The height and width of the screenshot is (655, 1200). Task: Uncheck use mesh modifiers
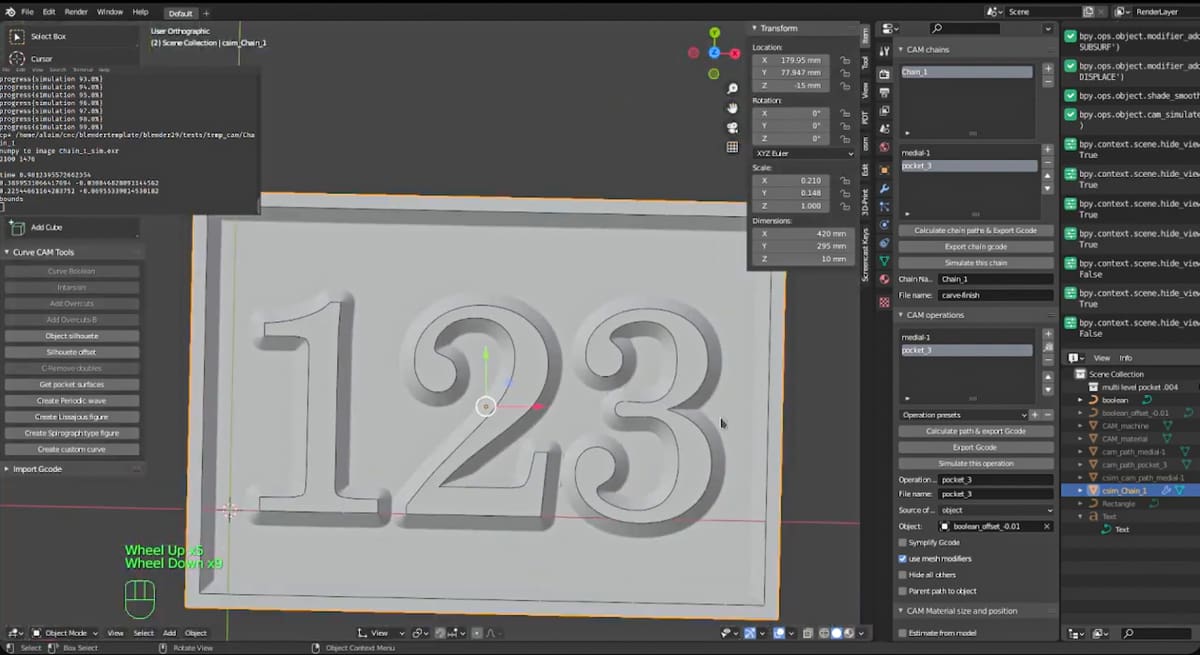(903, 558)
